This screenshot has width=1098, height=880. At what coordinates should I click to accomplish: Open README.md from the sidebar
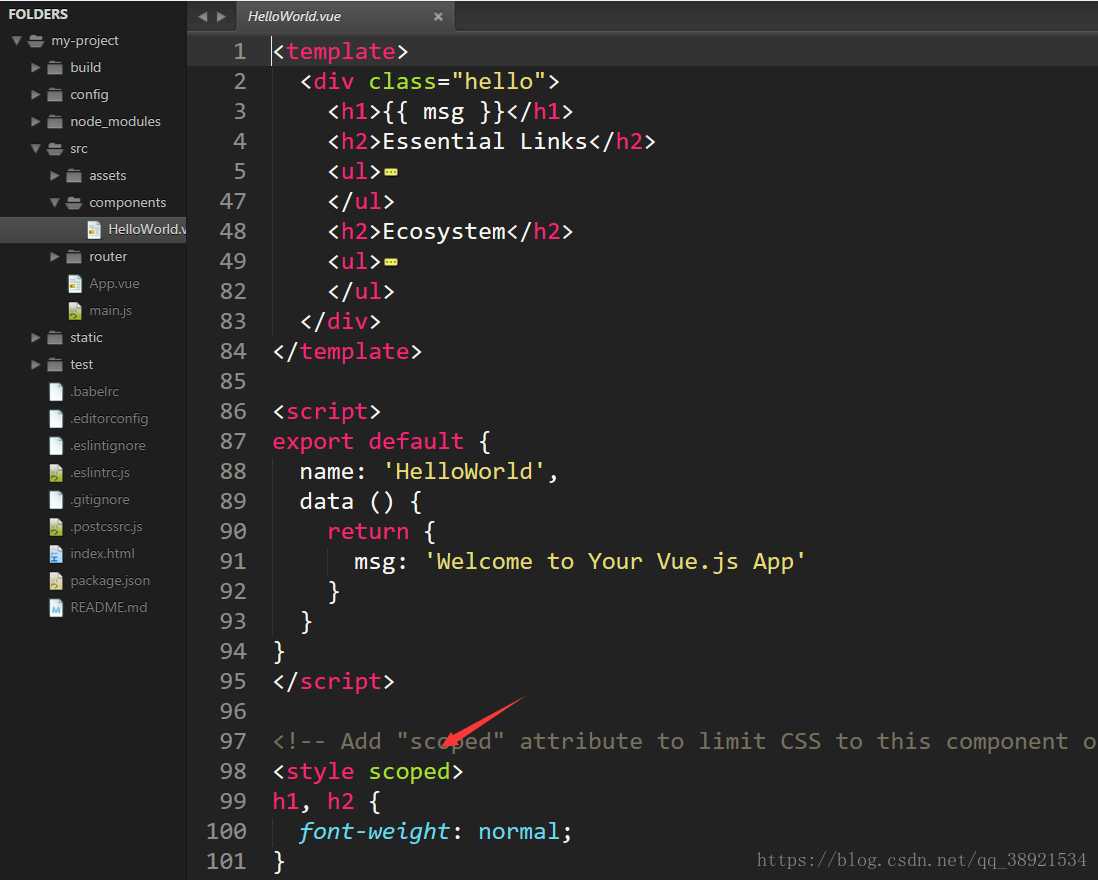[109, 608]
